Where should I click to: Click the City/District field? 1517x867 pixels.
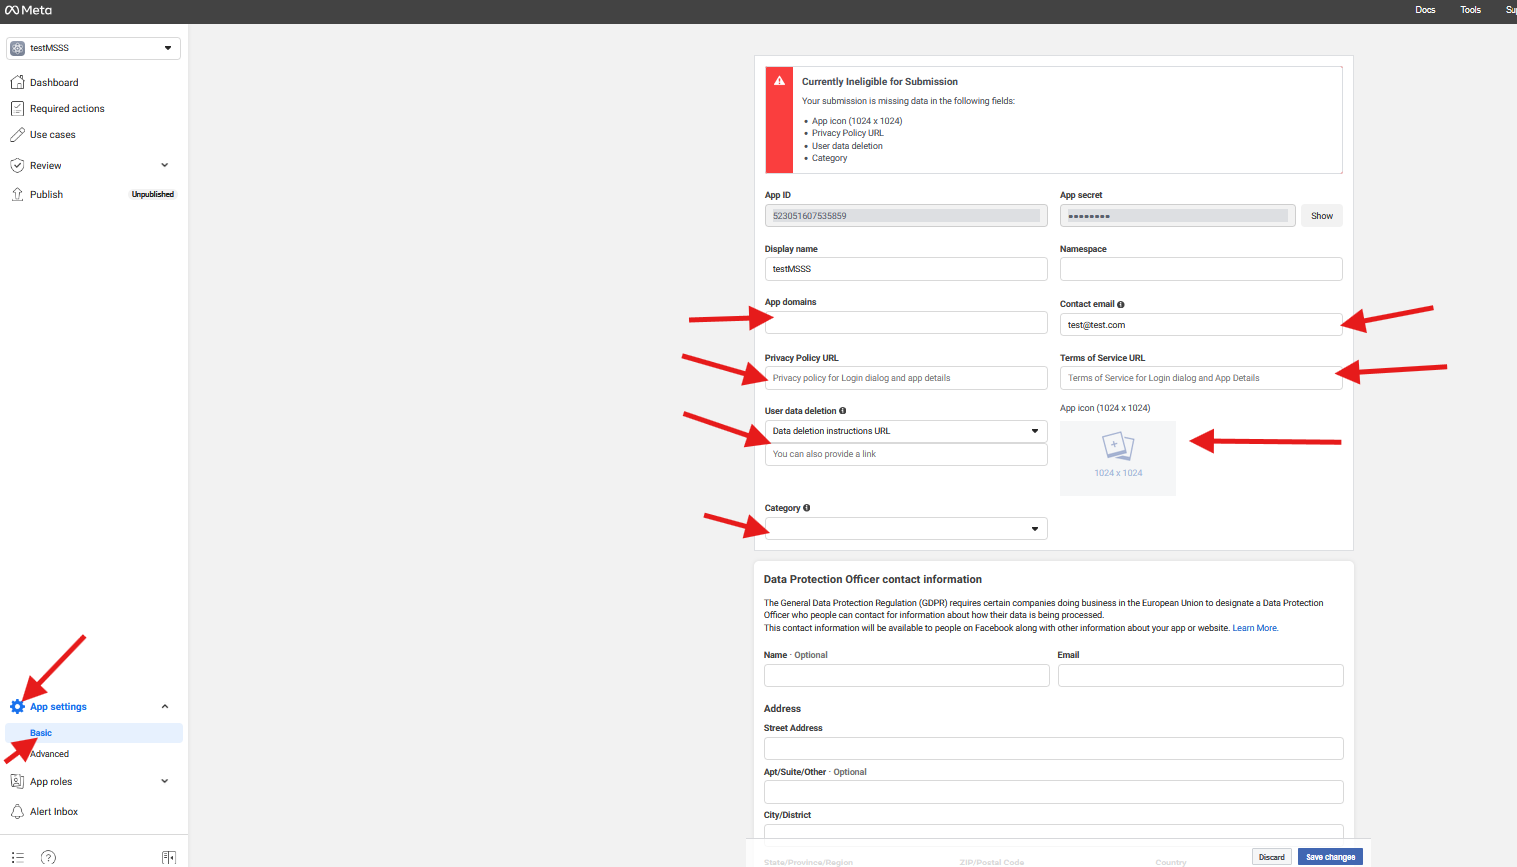click(x=1053, y=832)
